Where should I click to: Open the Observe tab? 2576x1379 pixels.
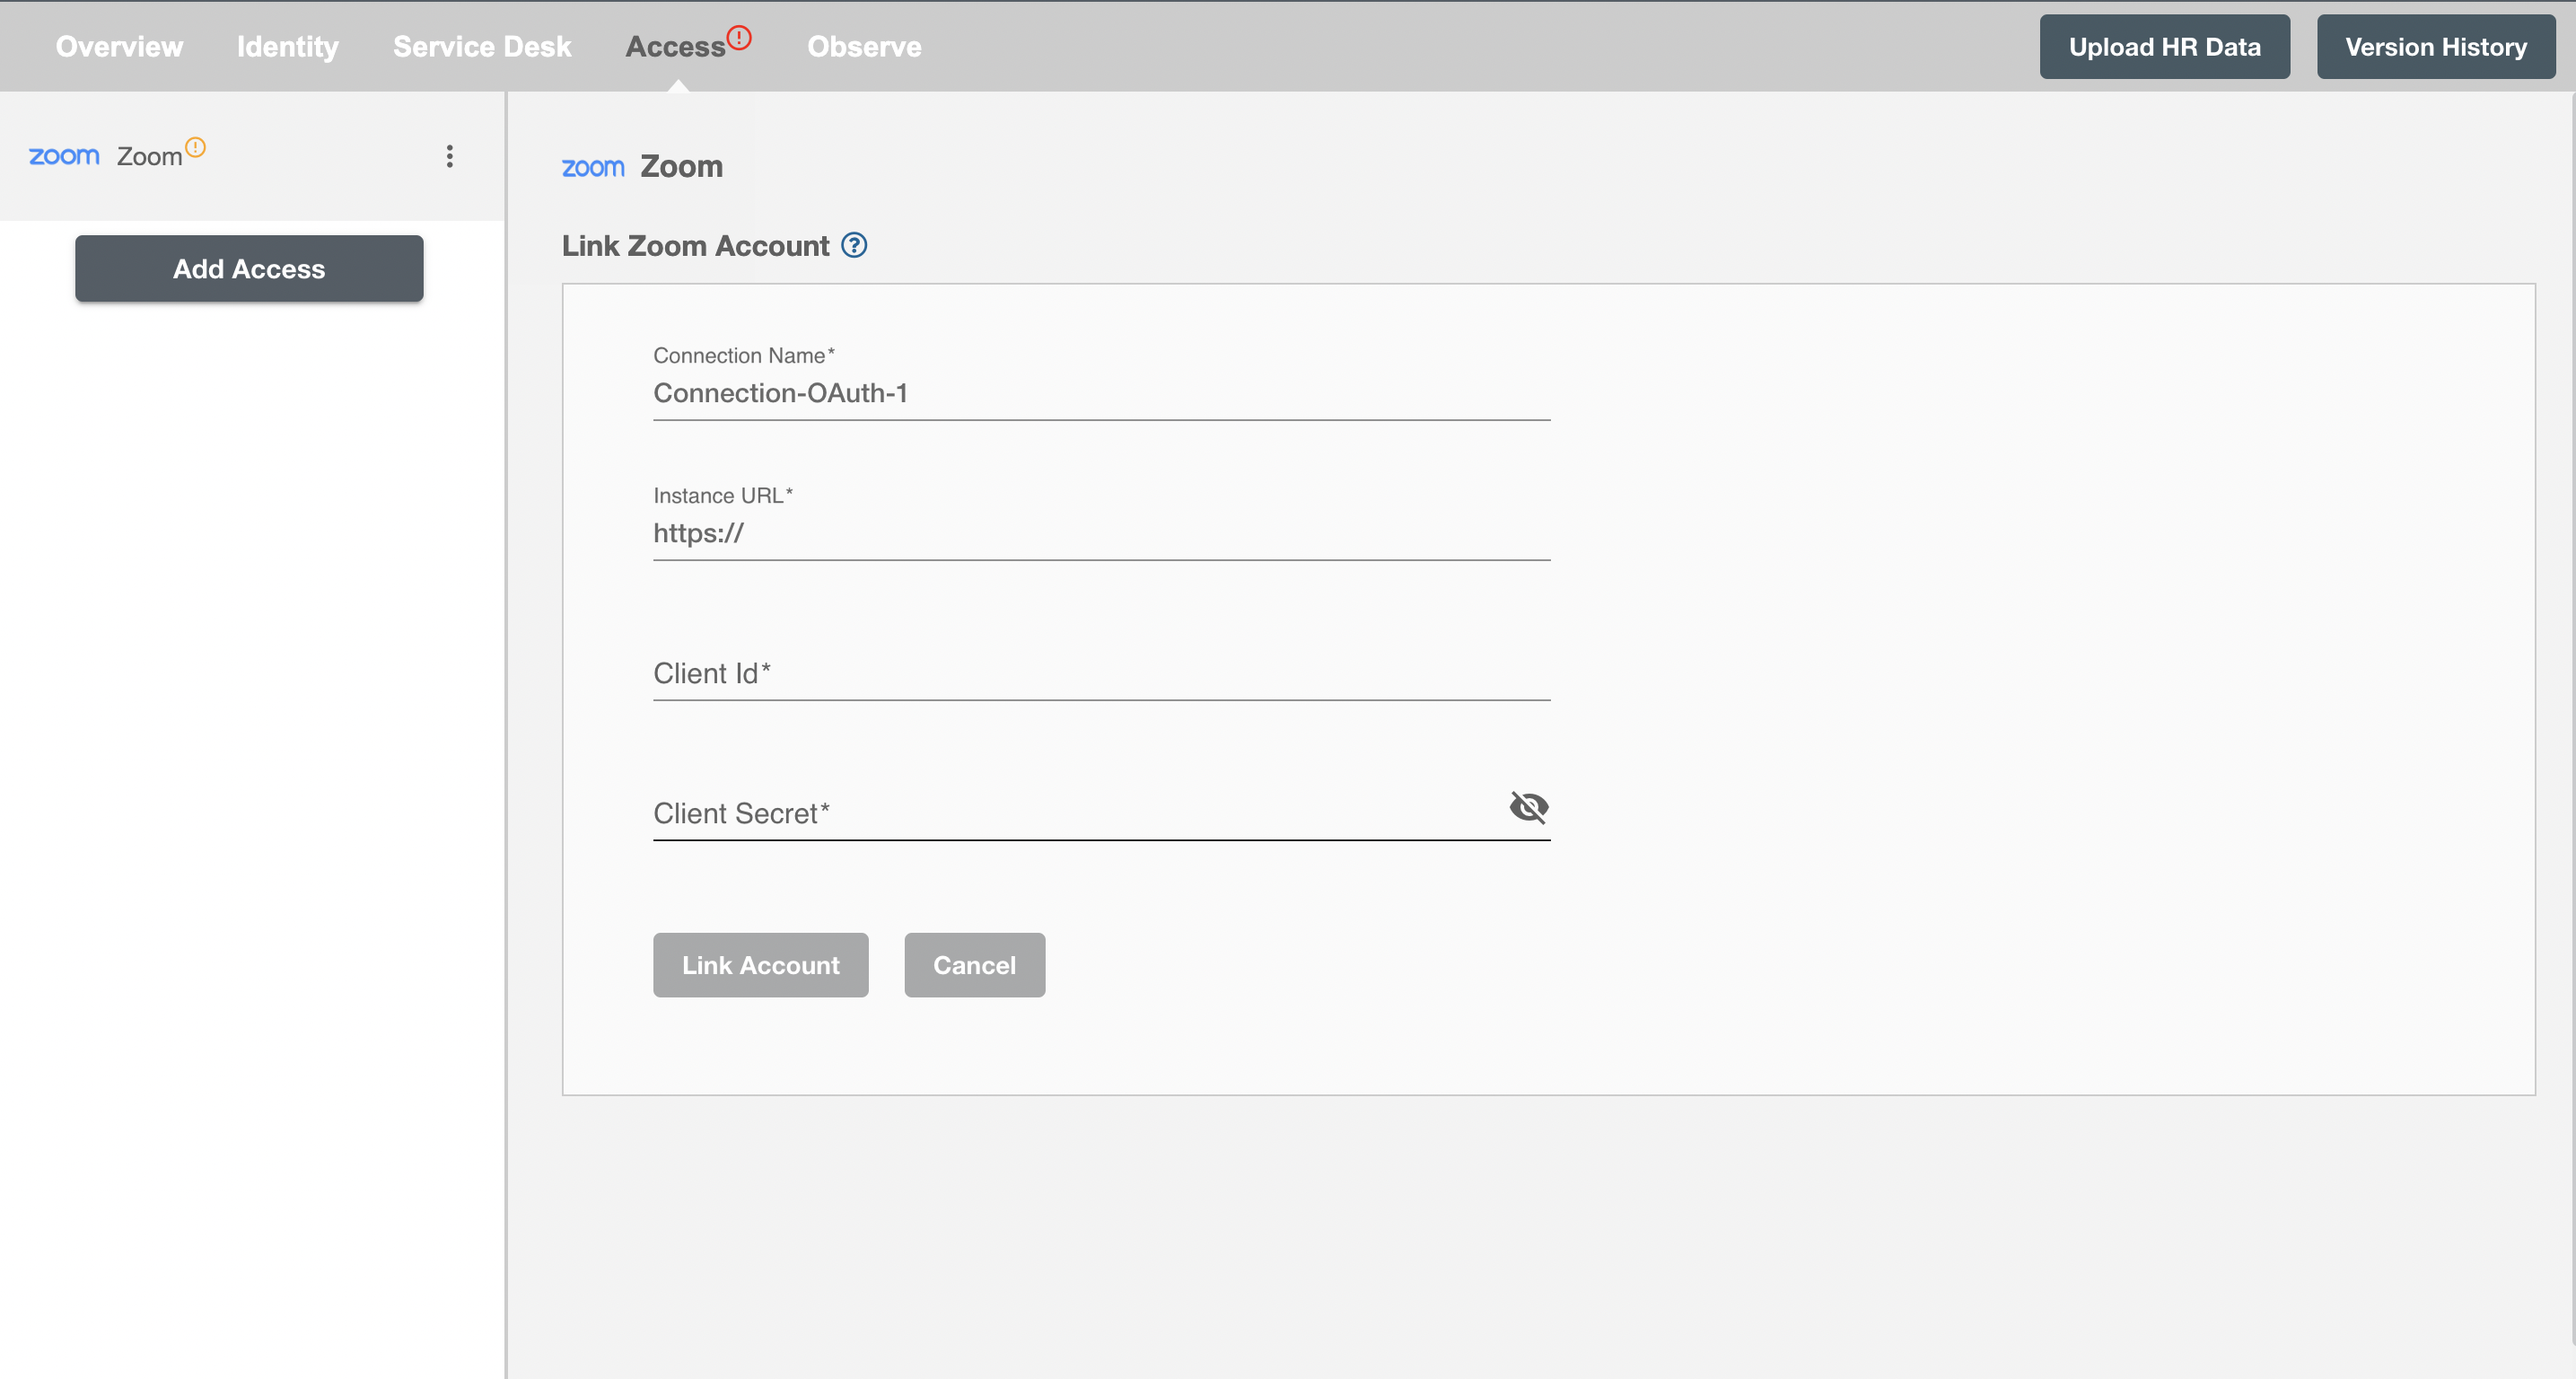(x=864, y=47)
